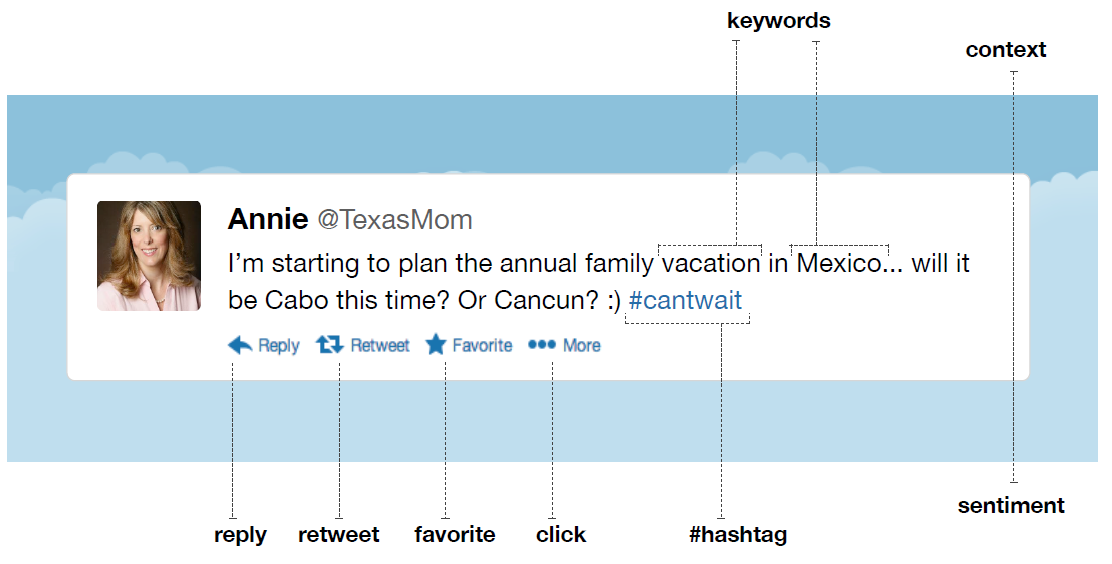
Task: Click the More three-dots icon
Action: point(541,345)
